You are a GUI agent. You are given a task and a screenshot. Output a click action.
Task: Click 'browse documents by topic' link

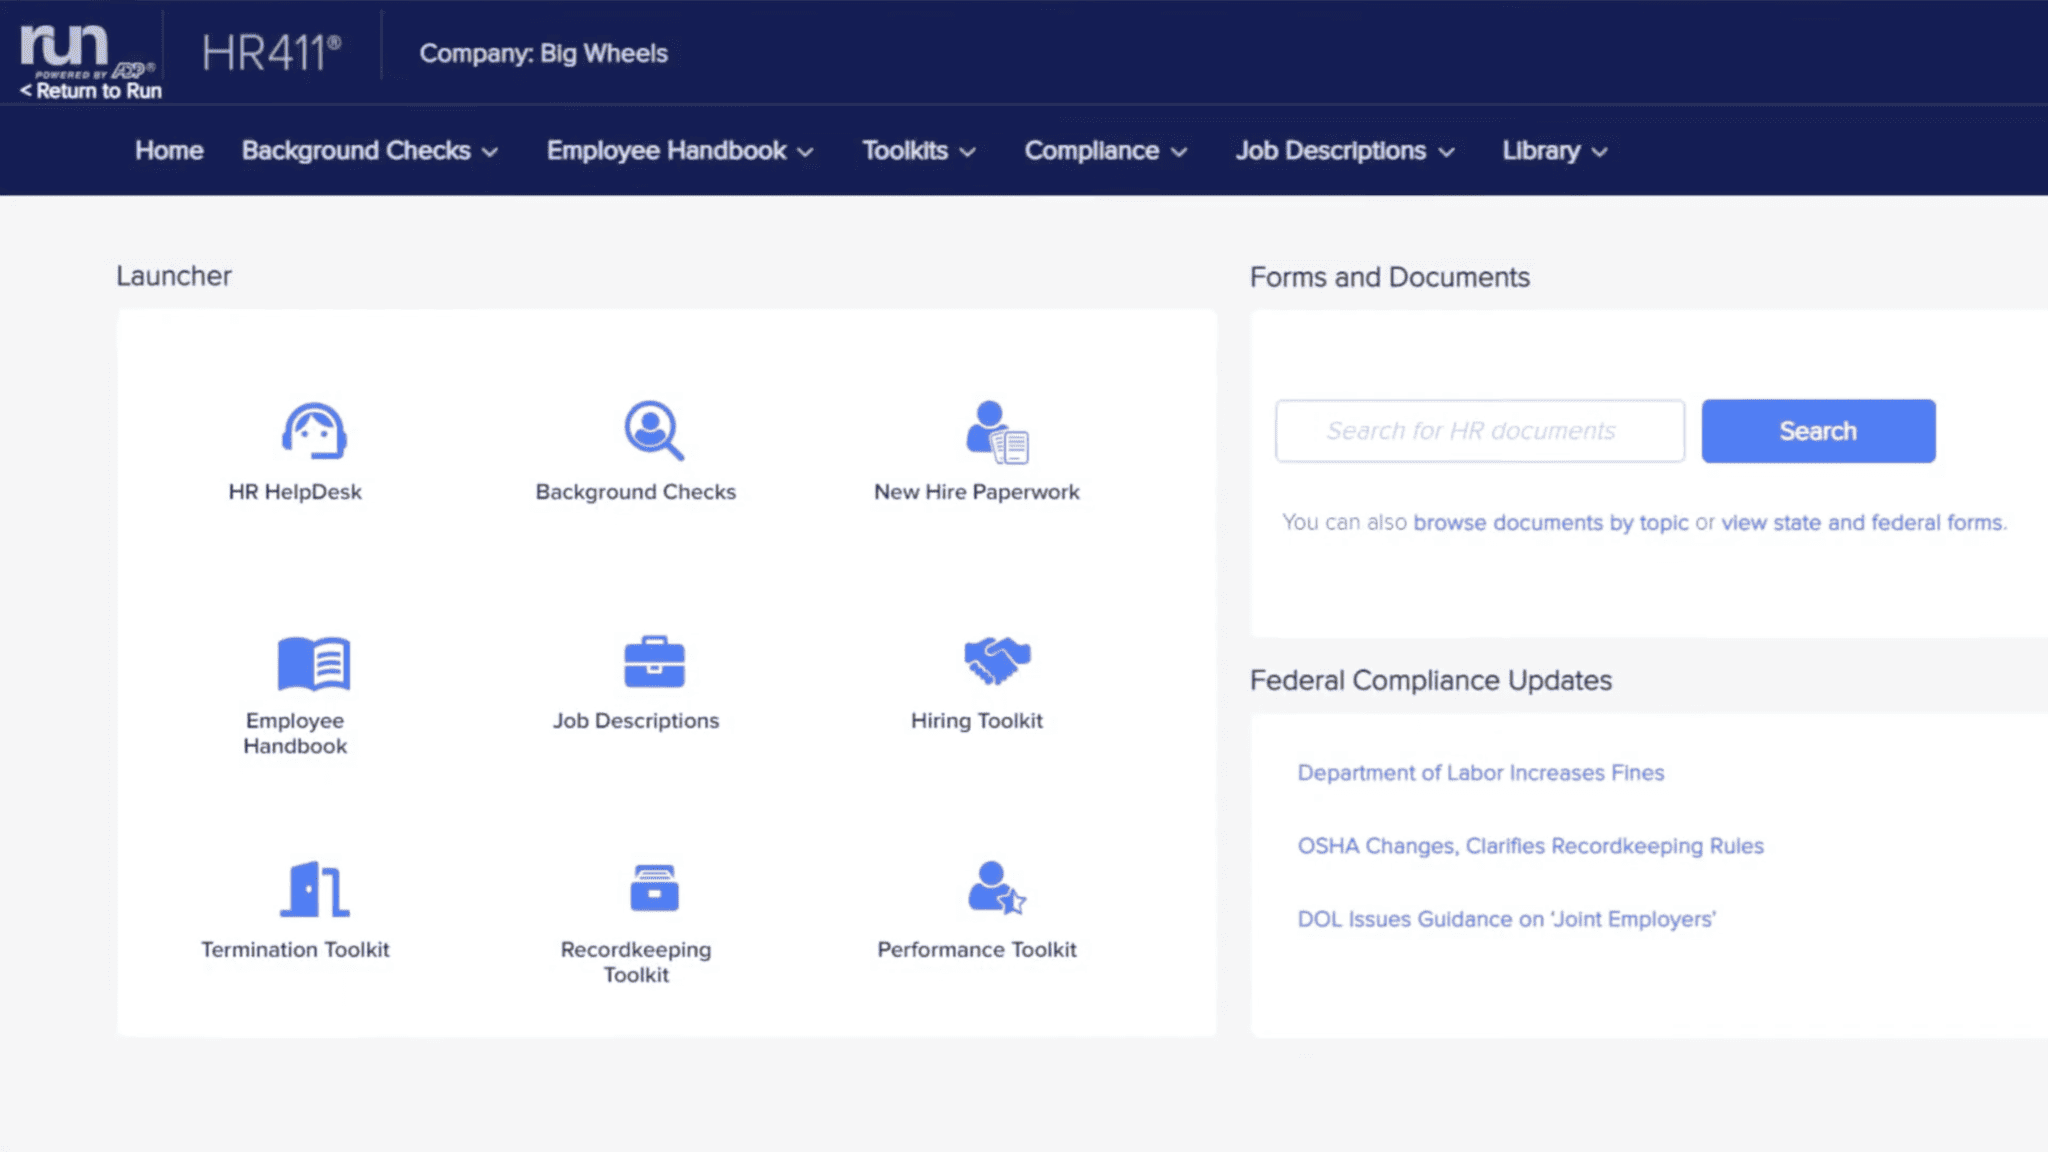(1552, 522)
